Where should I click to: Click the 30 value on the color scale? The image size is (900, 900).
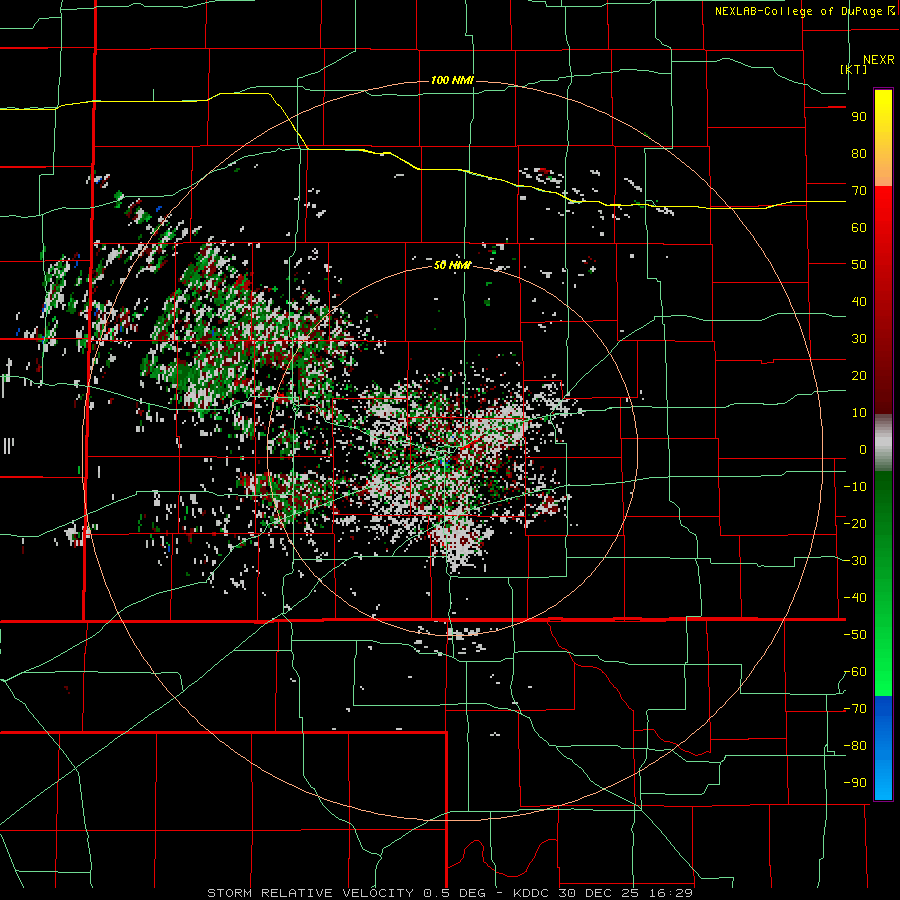coord(859,339)
